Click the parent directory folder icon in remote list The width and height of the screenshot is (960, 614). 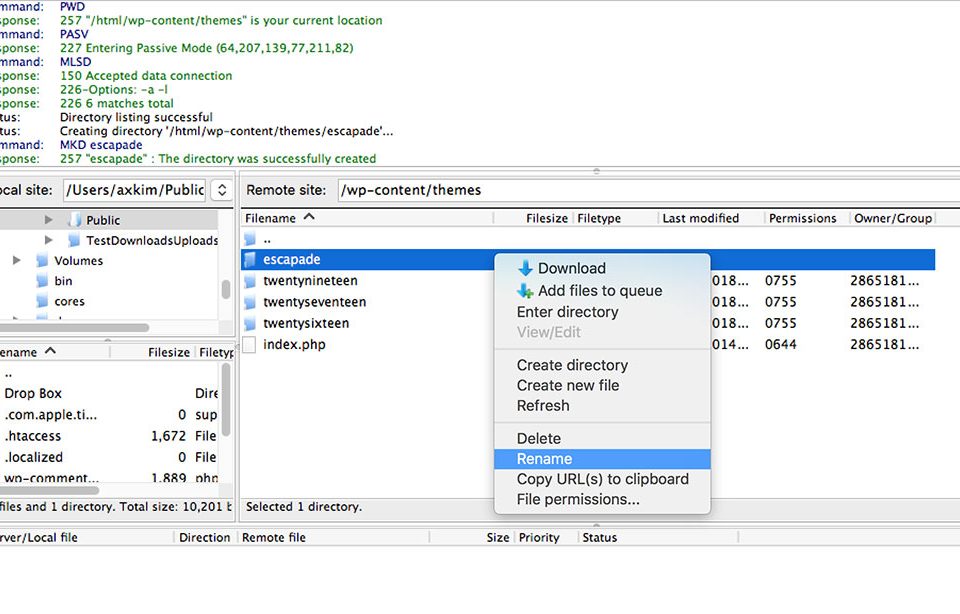pos(250,239)
